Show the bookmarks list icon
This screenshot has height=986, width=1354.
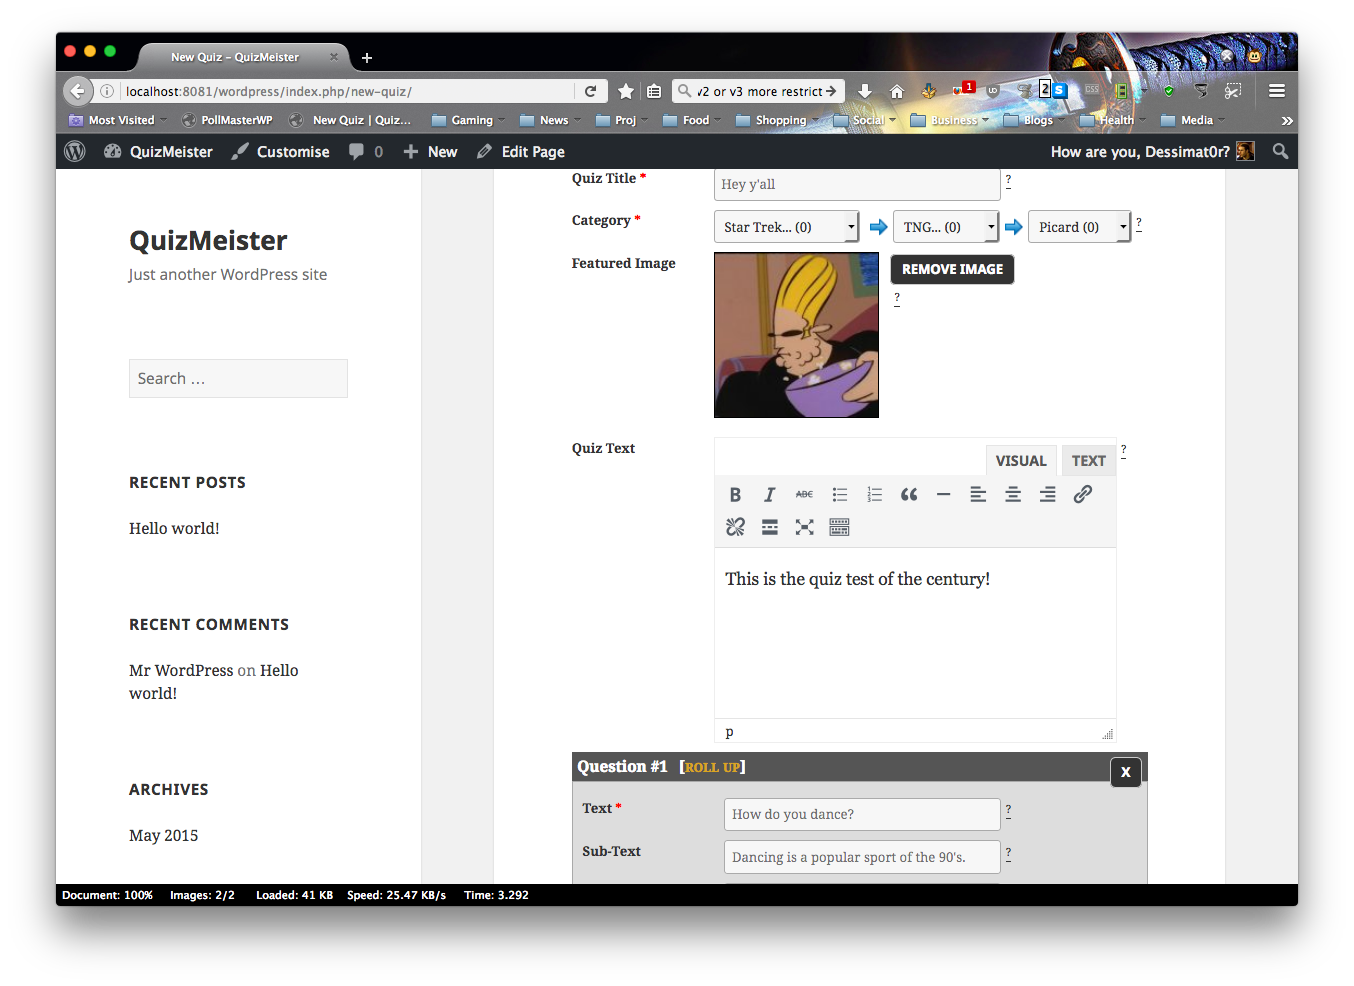(x=654, y=91)
